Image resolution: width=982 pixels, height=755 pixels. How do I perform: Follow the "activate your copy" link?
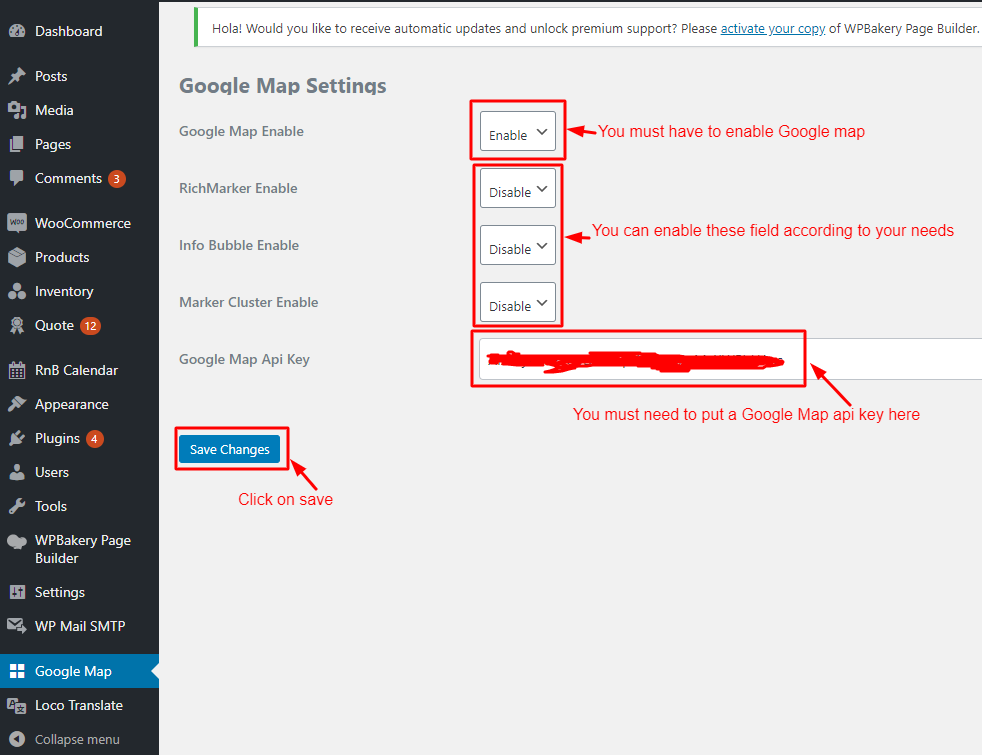pyautogui.click(x=772, y=28)
